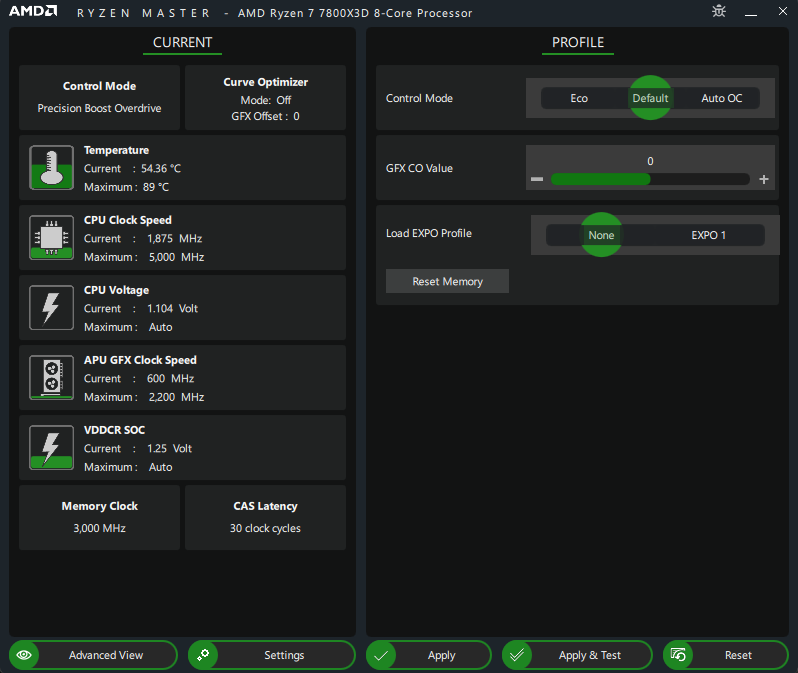Choose None for EXPO profile
Viewport: 798px width, 673px height.
(601, 235)
